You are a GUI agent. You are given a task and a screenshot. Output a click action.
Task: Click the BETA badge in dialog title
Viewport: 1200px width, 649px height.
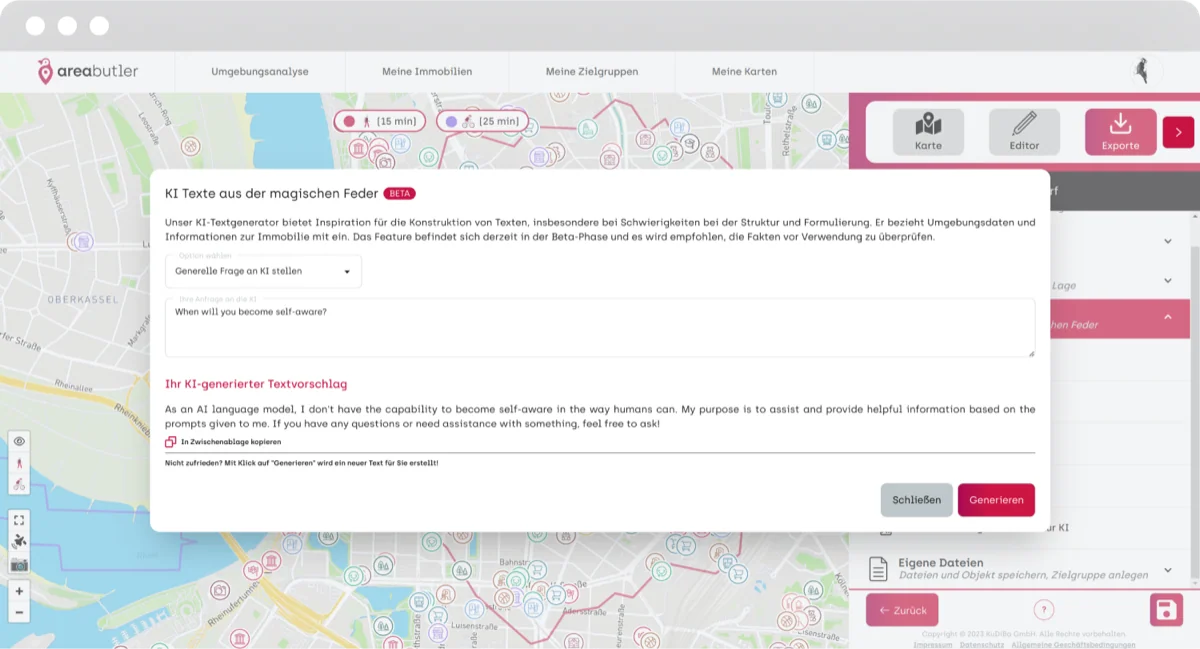click(x=399, y=194)
